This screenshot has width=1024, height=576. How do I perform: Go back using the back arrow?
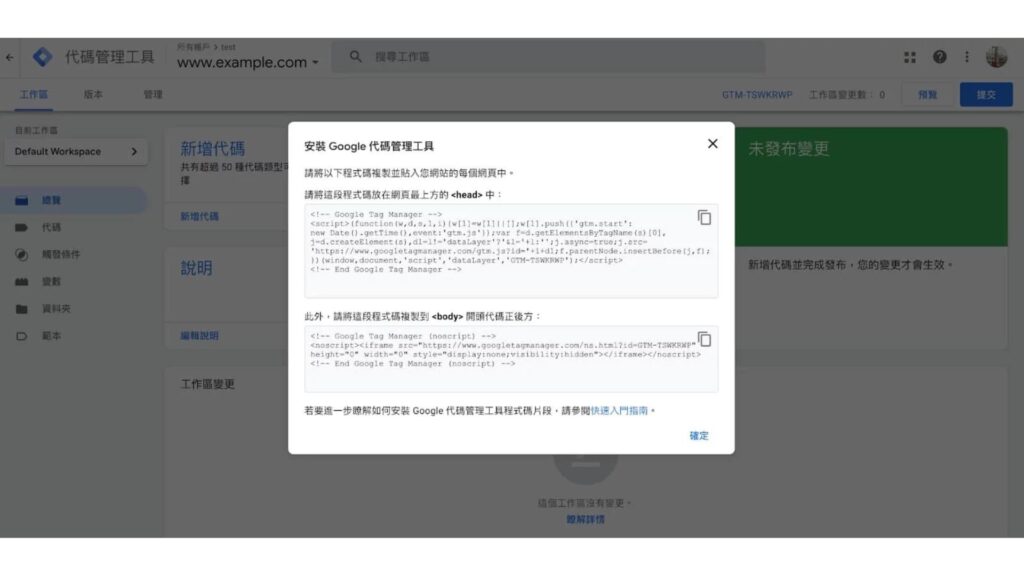click(9, 57)
